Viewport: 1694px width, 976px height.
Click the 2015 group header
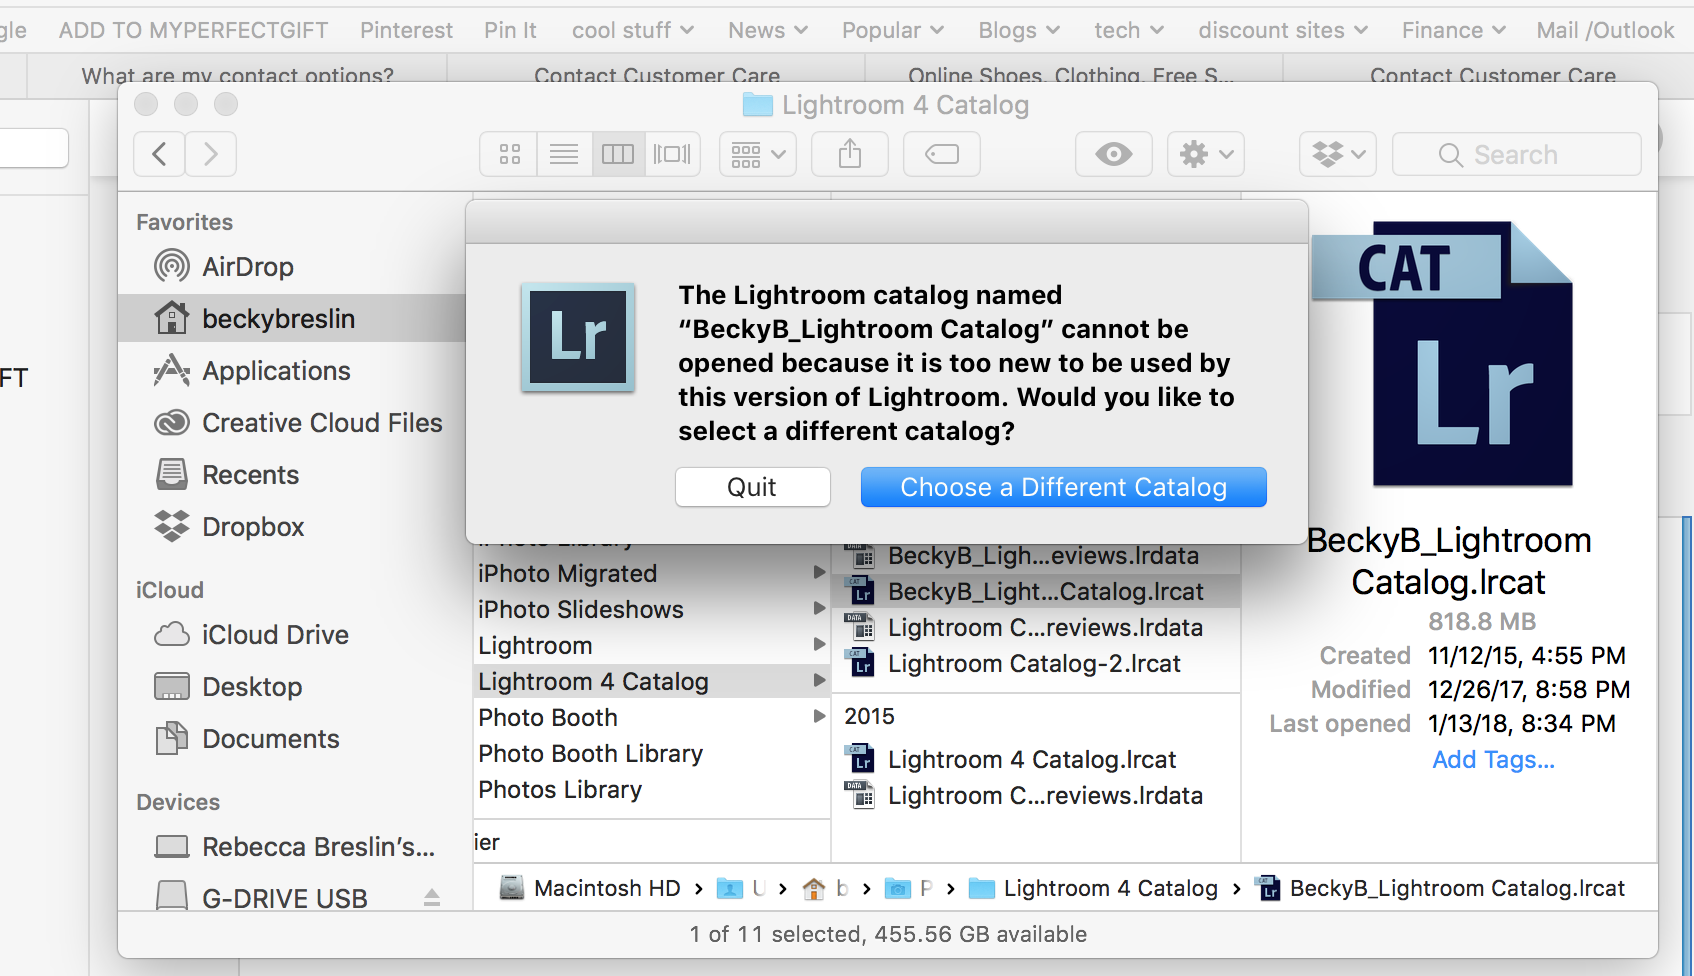click(870, 717)
